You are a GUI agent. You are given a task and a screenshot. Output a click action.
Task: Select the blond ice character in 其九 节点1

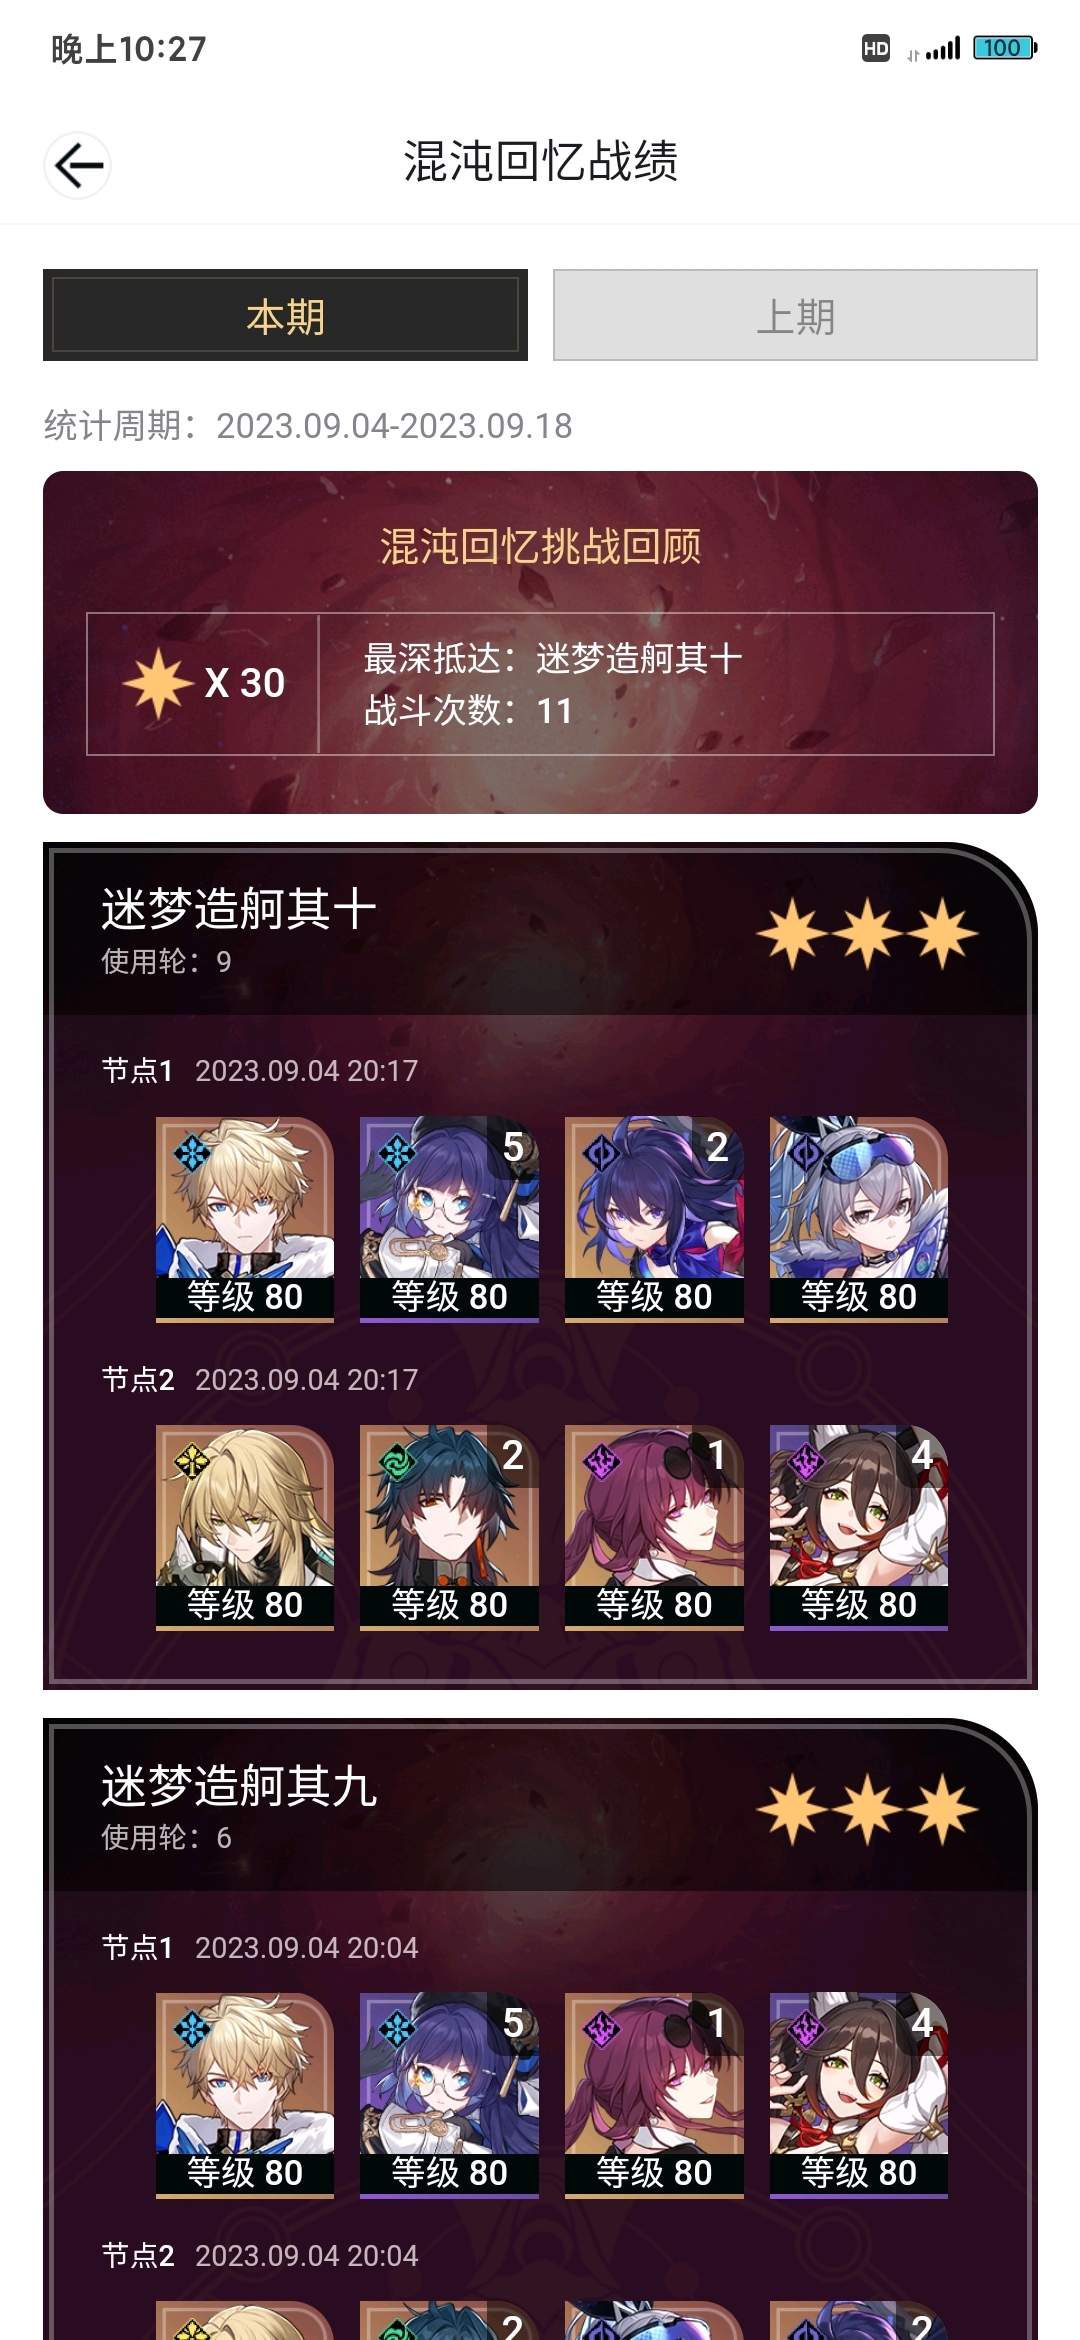click(245, 2096)
